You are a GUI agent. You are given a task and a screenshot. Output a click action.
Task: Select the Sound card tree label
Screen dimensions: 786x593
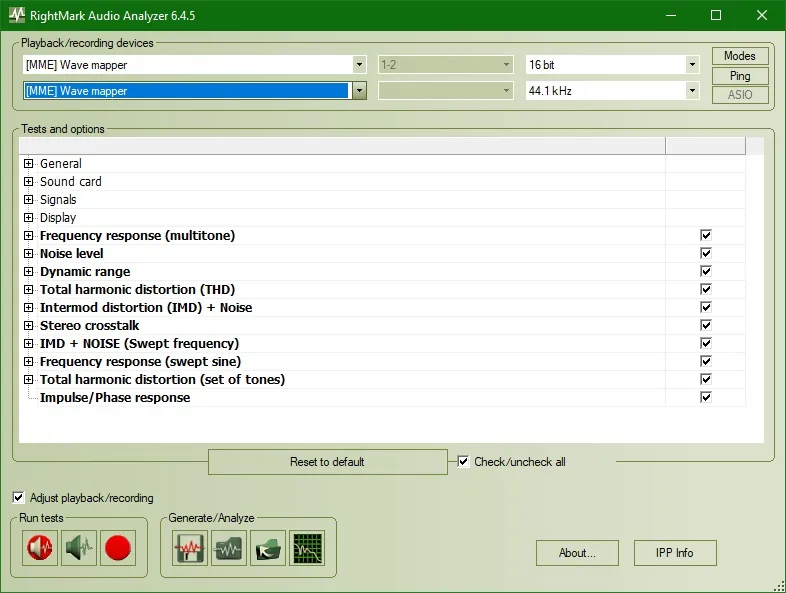[71, 181]
